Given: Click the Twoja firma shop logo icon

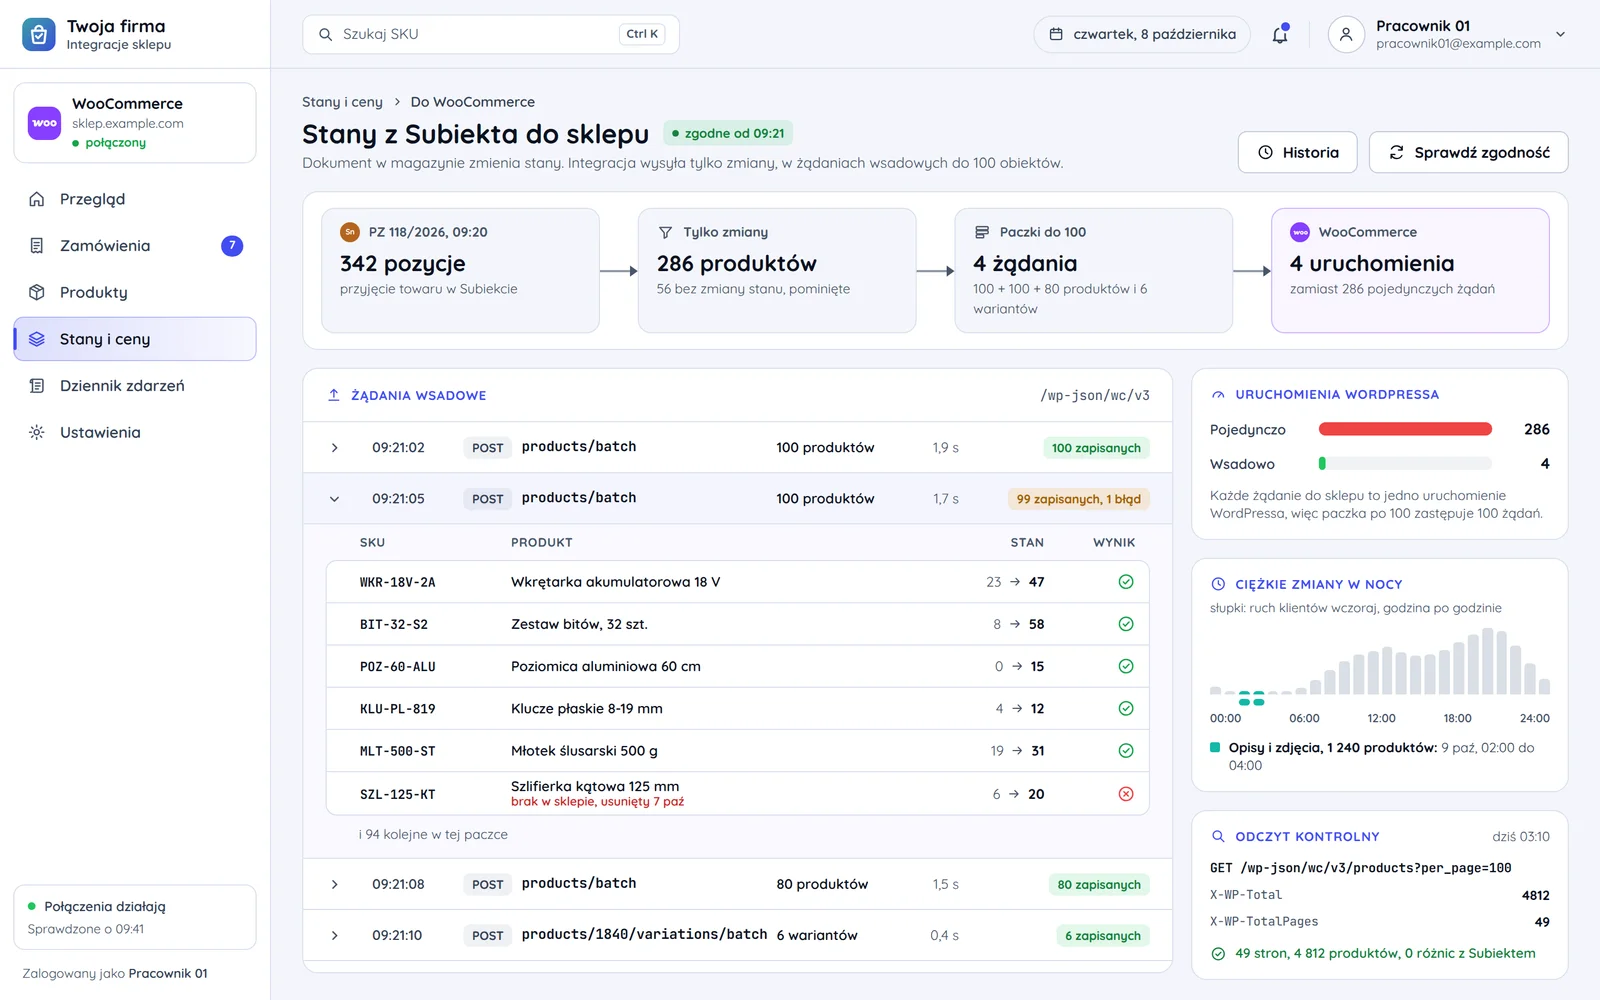Looking at the screenshot, I should [38, 34].
